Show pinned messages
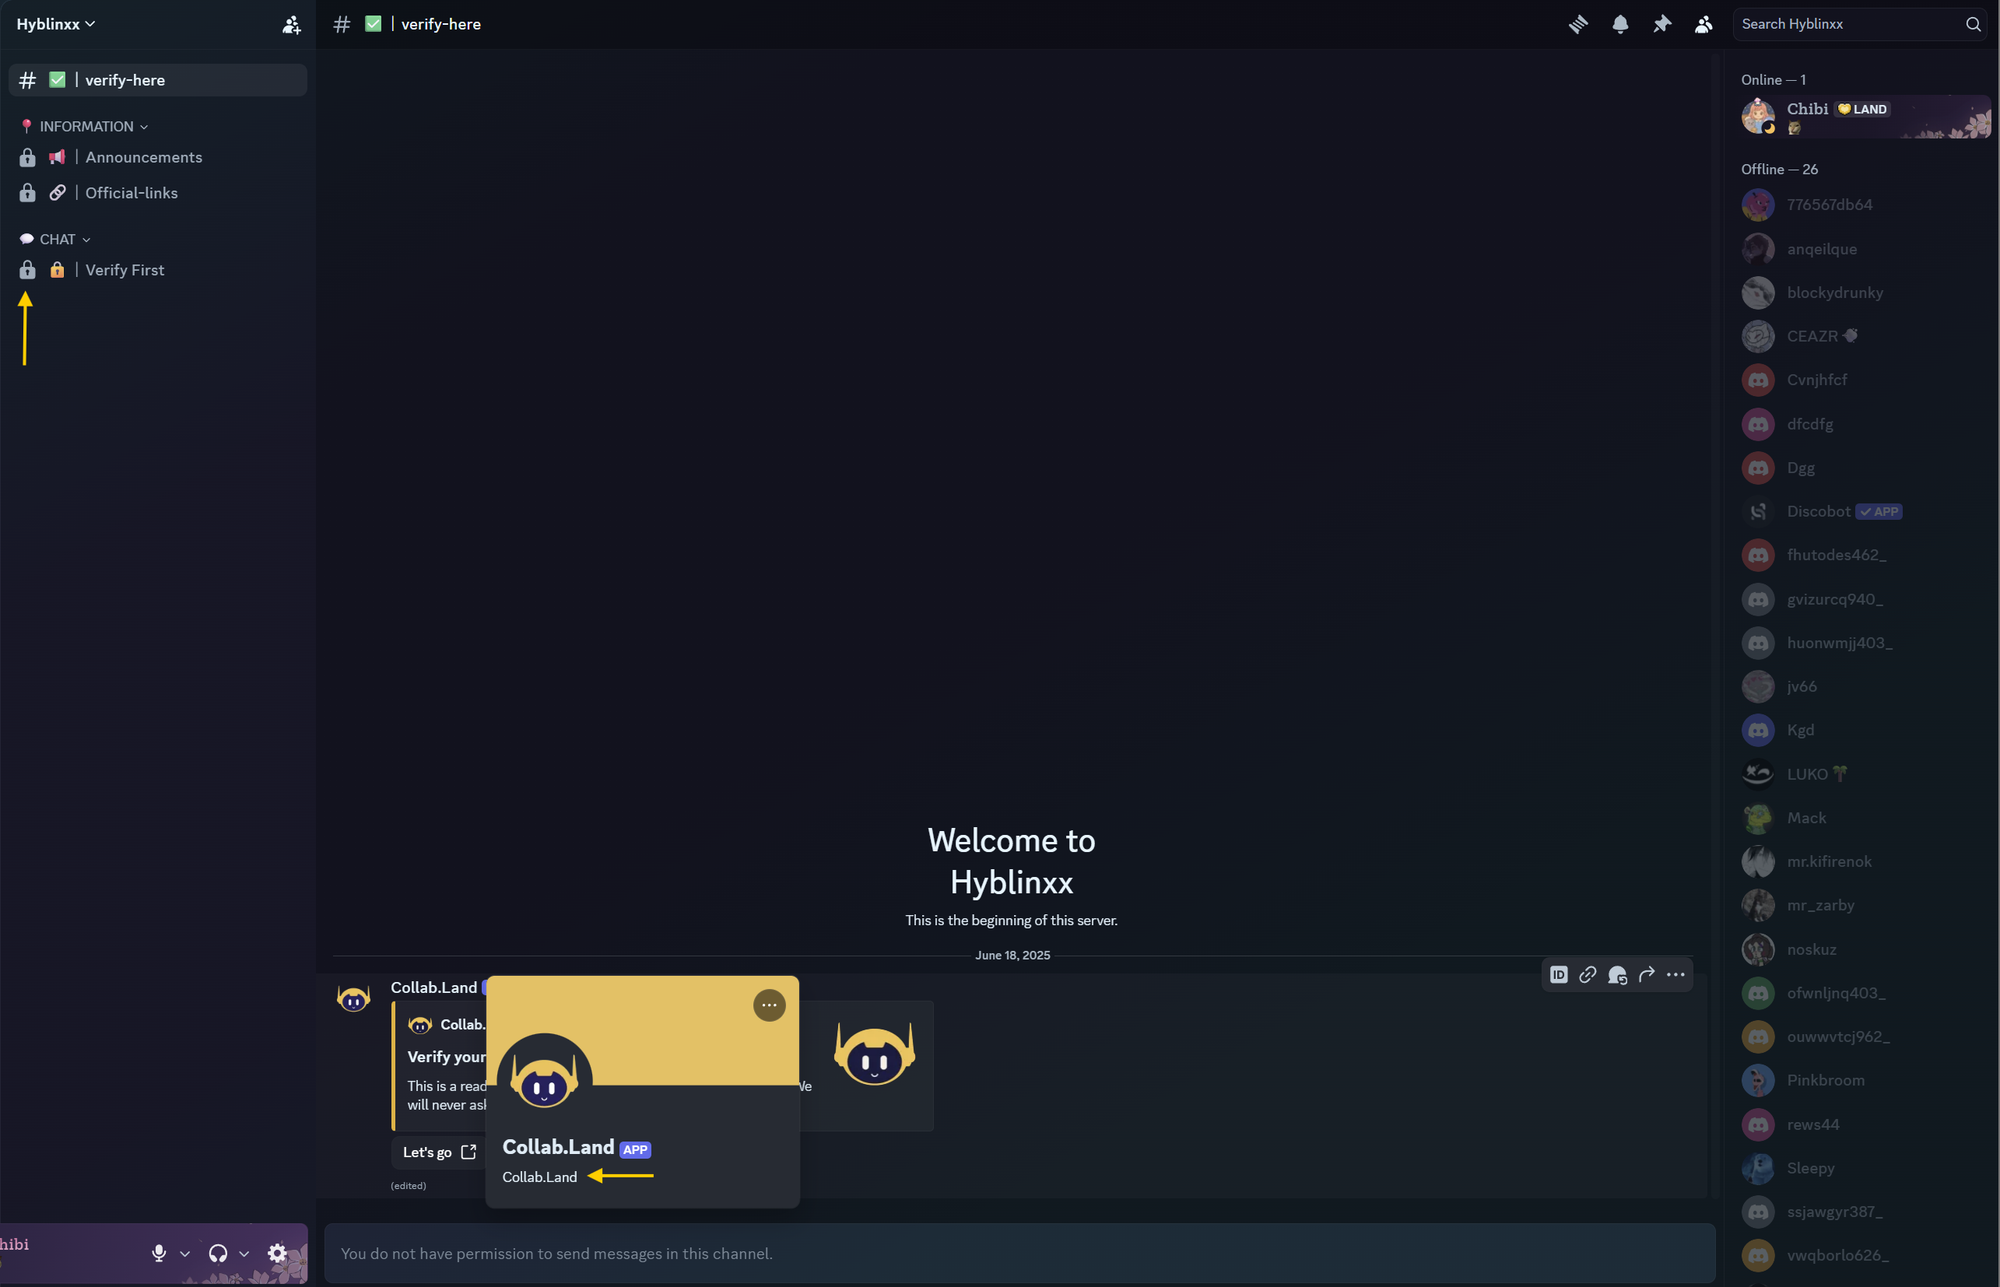The width and height of the screenshot is (2000, 1287). (1662, 24)
